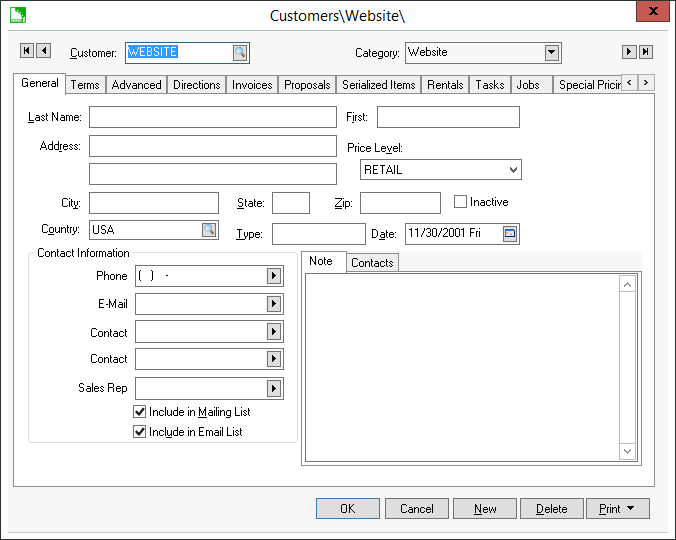Viewport: 676px width, 540px height.
Task: Click the Delete button
Action: pyautogui.click(x=551, y=509)
